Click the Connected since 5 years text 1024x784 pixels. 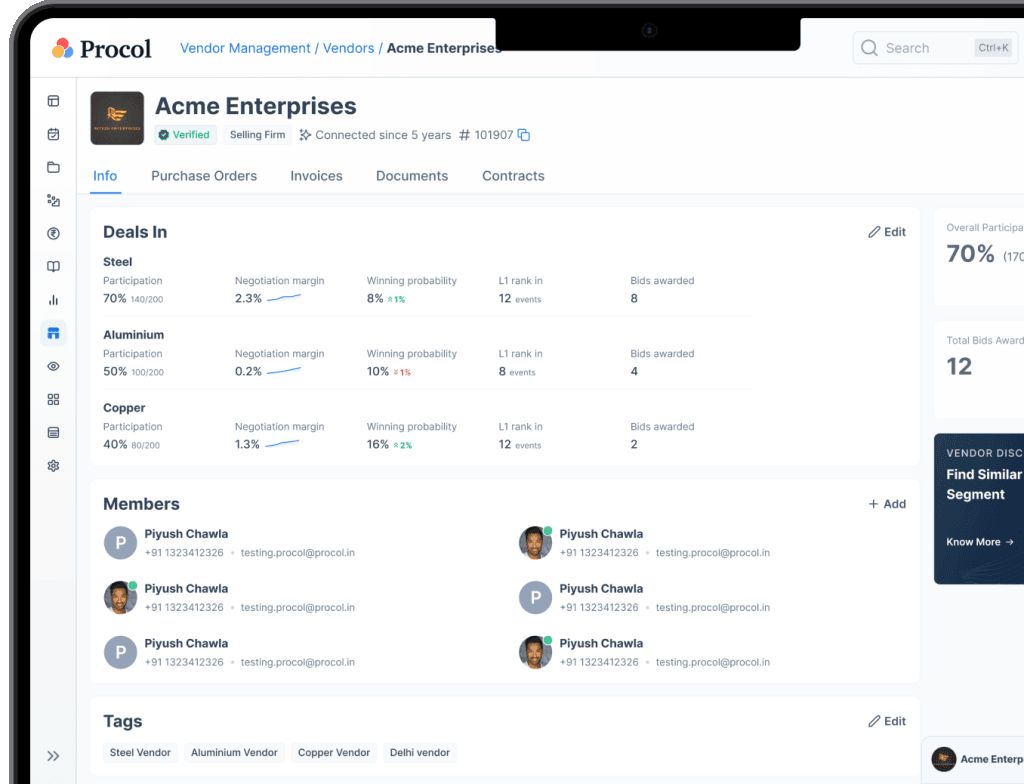tap(383, 135)
